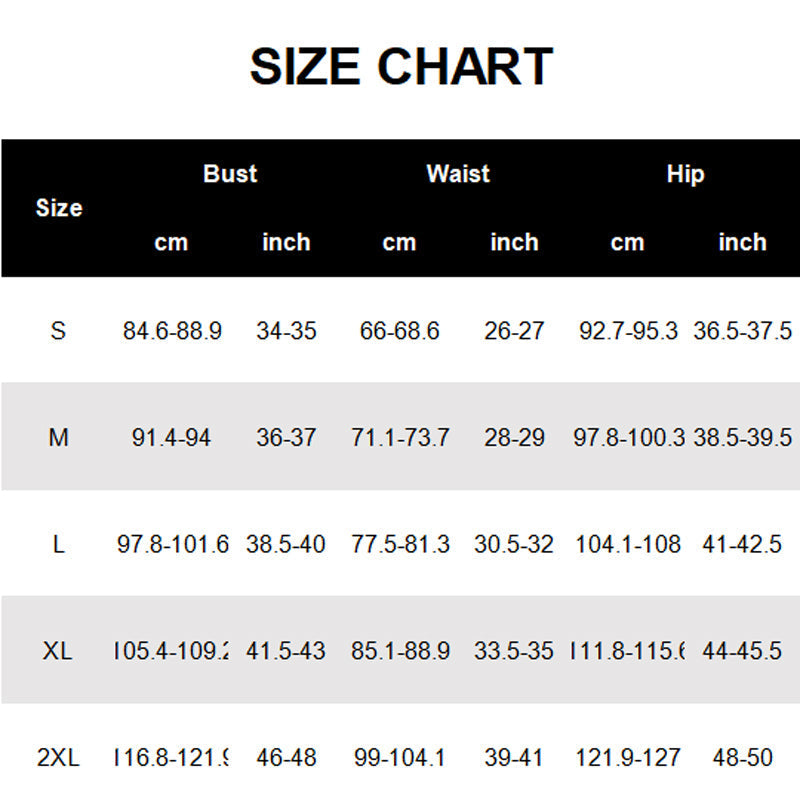The width and height of the screenshot is (800, 800).
Task: Click the SIZE CHART title
Action: (x=400, y=67)
